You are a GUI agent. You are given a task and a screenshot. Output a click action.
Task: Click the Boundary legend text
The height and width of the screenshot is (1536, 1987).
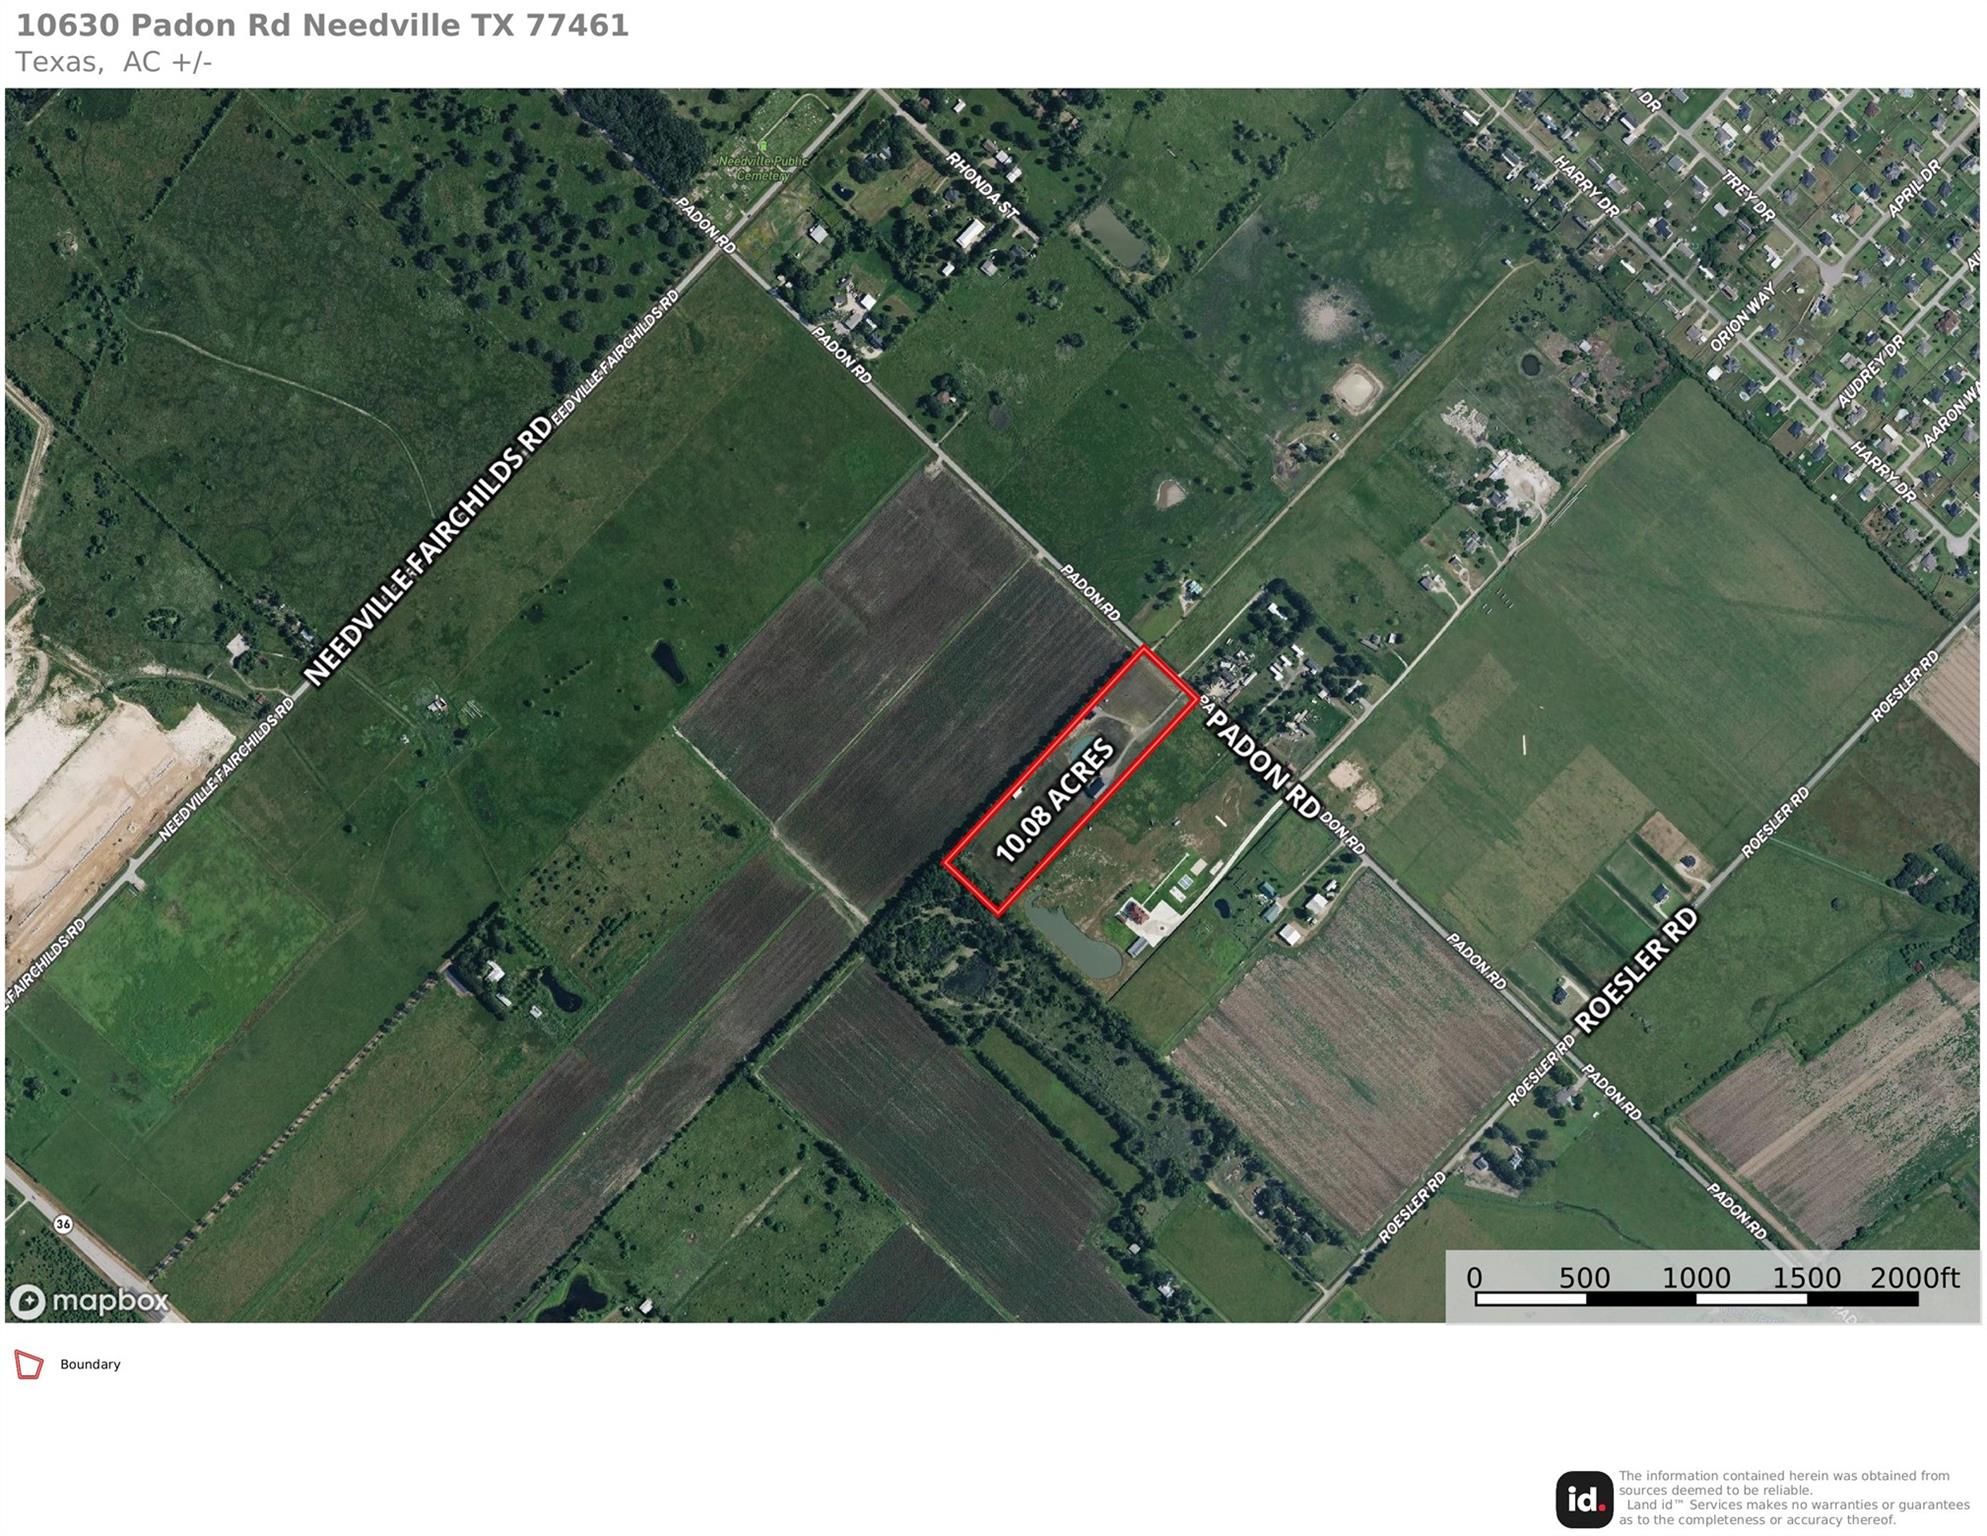(x=90, y=1365)
